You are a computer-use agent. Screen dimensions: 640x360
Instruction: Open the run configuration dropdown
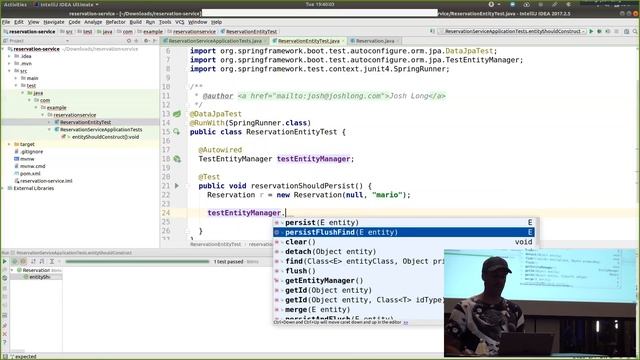(512, 31)
